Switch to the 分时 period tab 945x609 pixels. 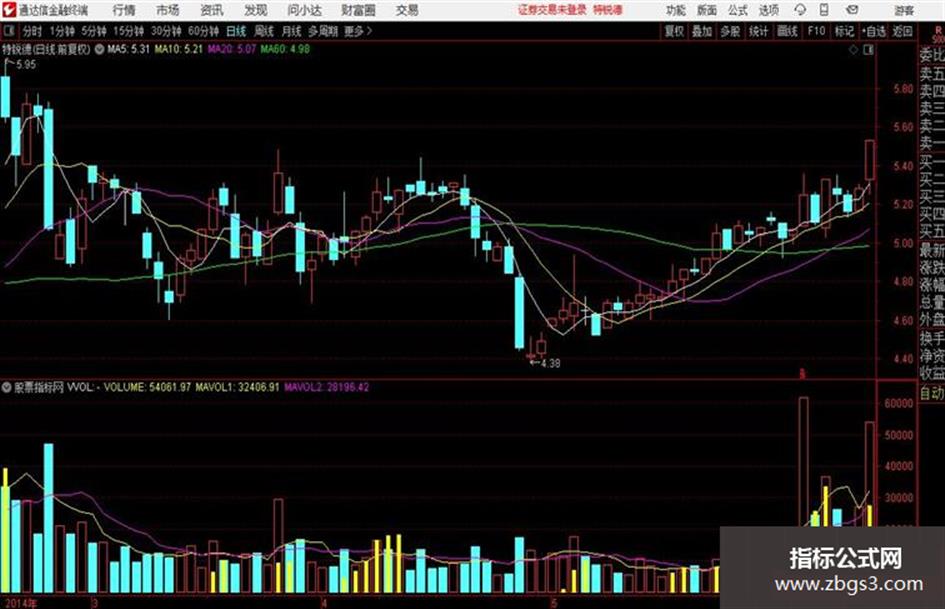[x=31, y=31]
